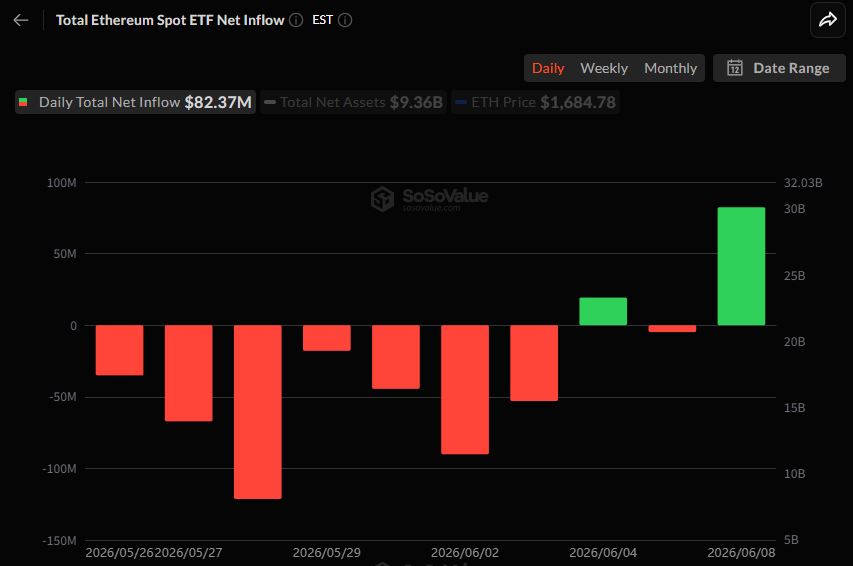This screenshot has height=566, width=853.
Task: Click the -150M left axis label
Action: click(59, 541)
